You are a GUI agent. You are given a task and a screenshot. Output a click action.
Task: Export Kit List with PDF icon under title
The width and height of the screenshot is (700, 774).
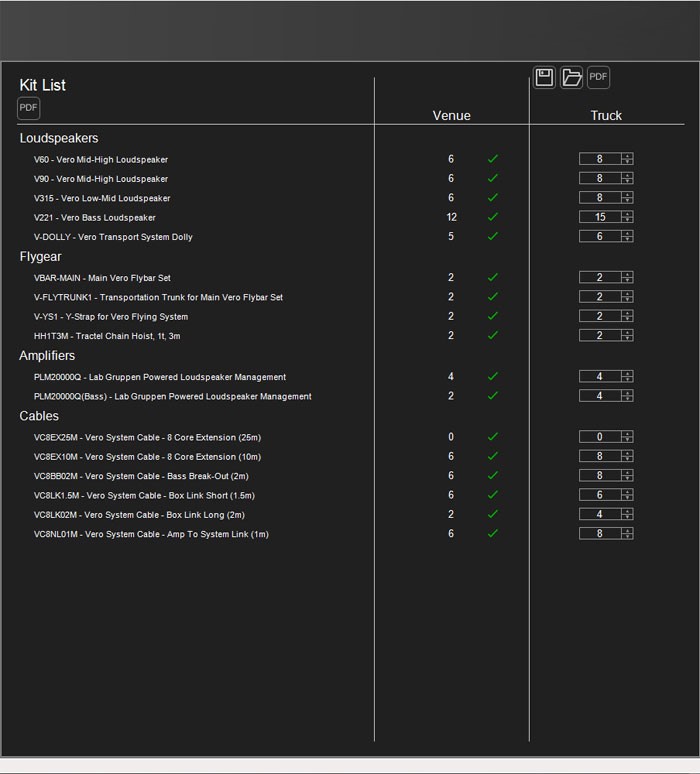(28, 108)
